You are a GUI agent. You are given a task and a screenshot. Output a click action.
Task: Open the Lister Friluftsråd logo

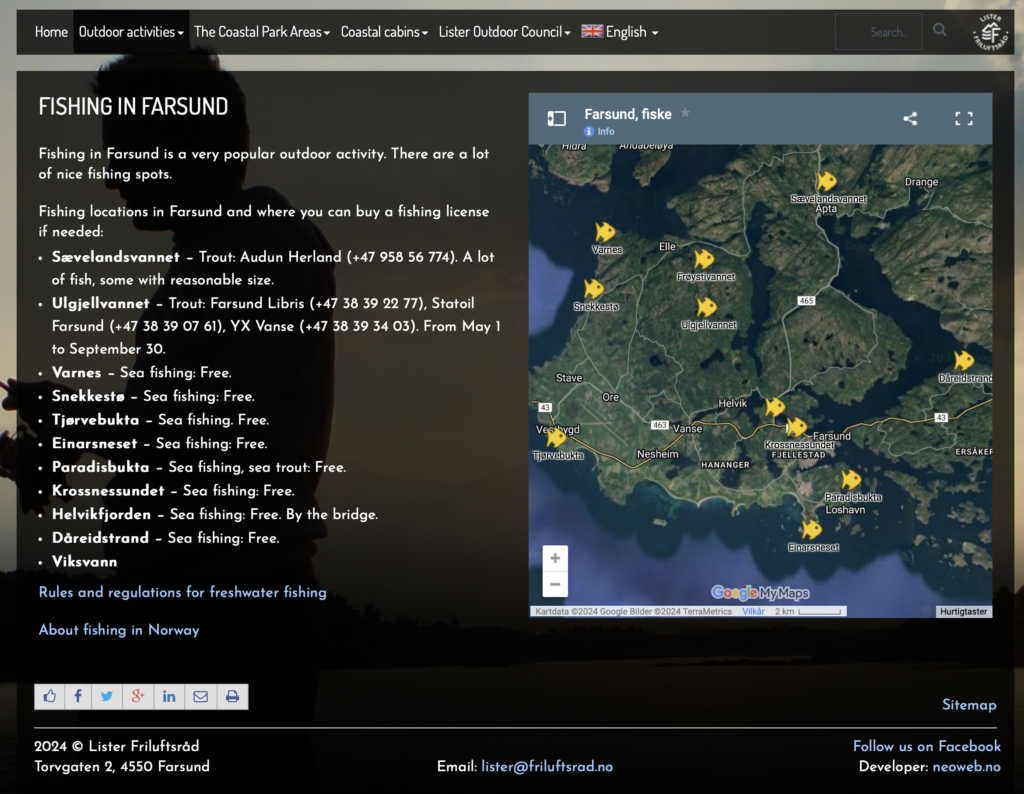point(990,31)
